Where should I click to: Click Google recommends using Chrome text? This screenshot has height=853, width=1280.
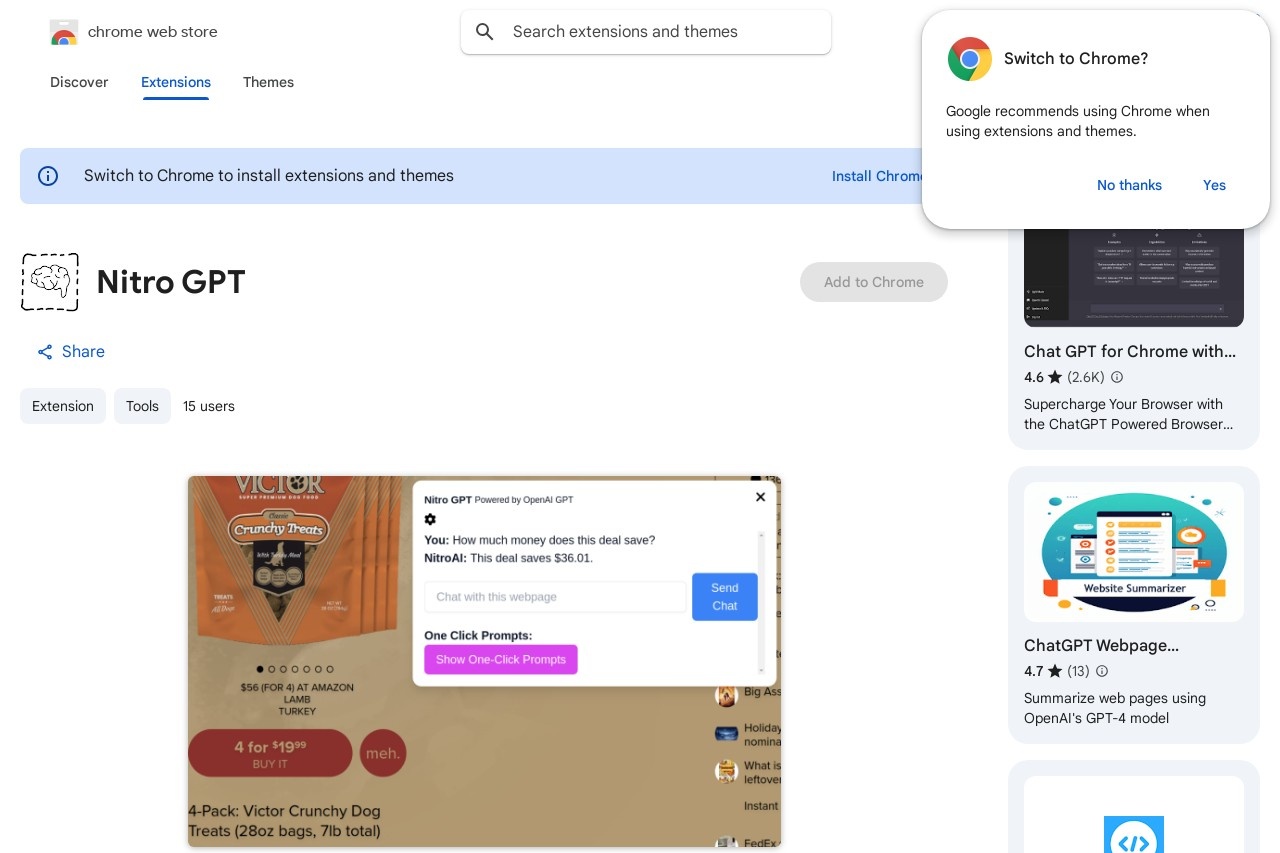point(1078,121)
